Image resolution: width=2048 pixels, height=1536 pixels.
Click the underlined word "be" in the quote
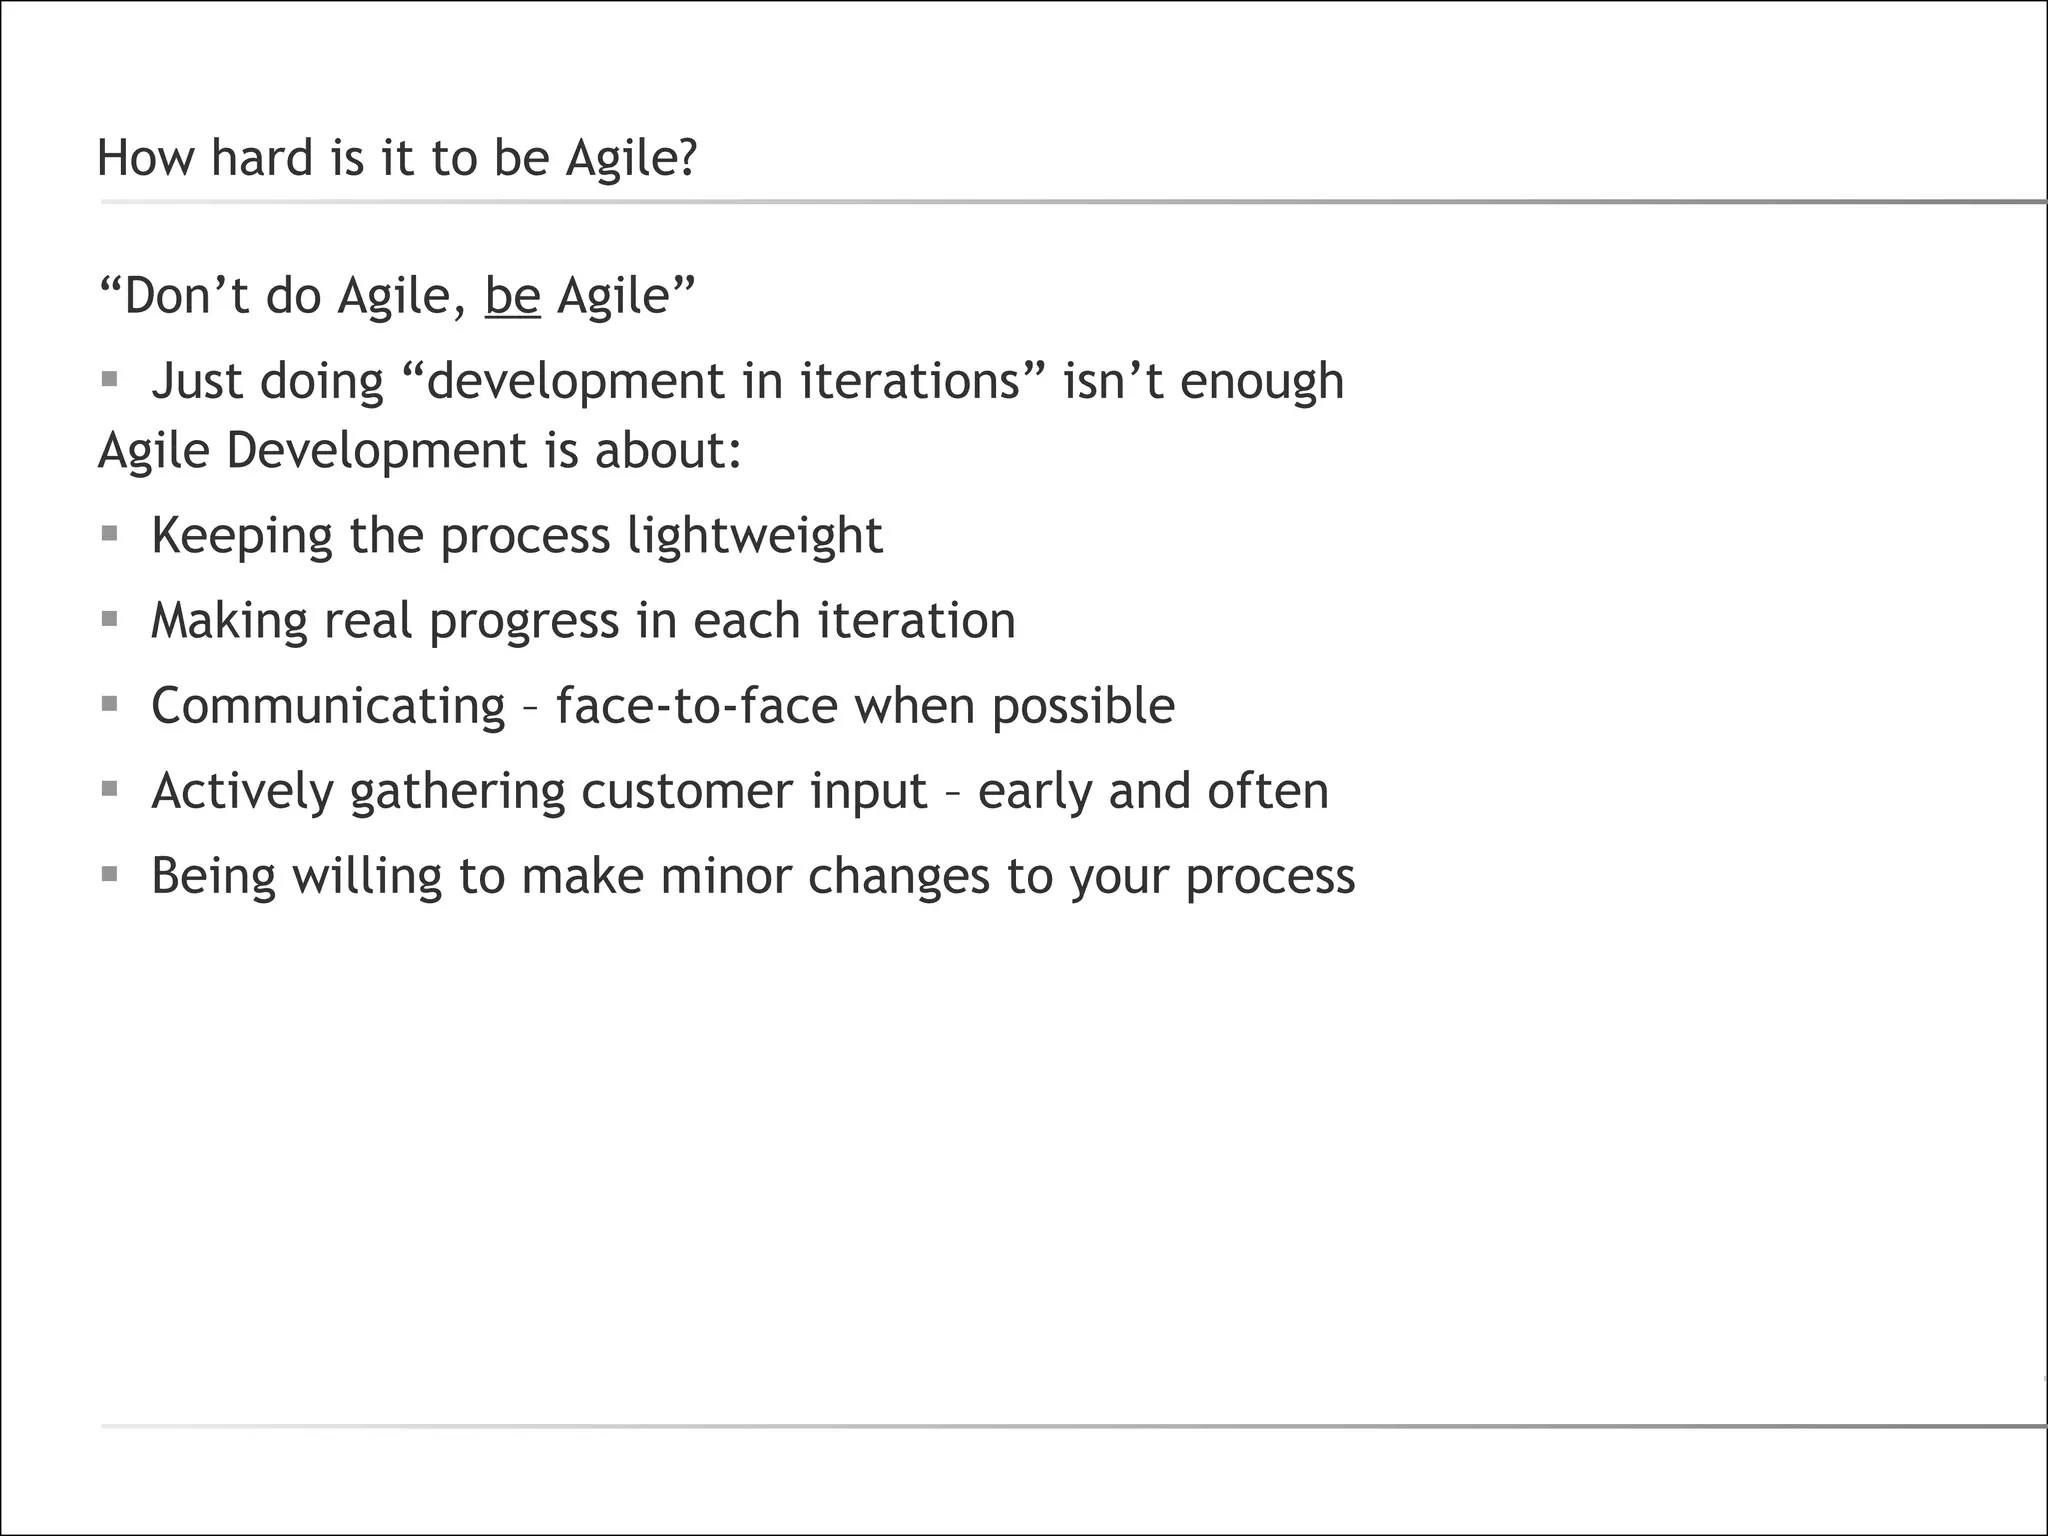click(x=512, y=296)
